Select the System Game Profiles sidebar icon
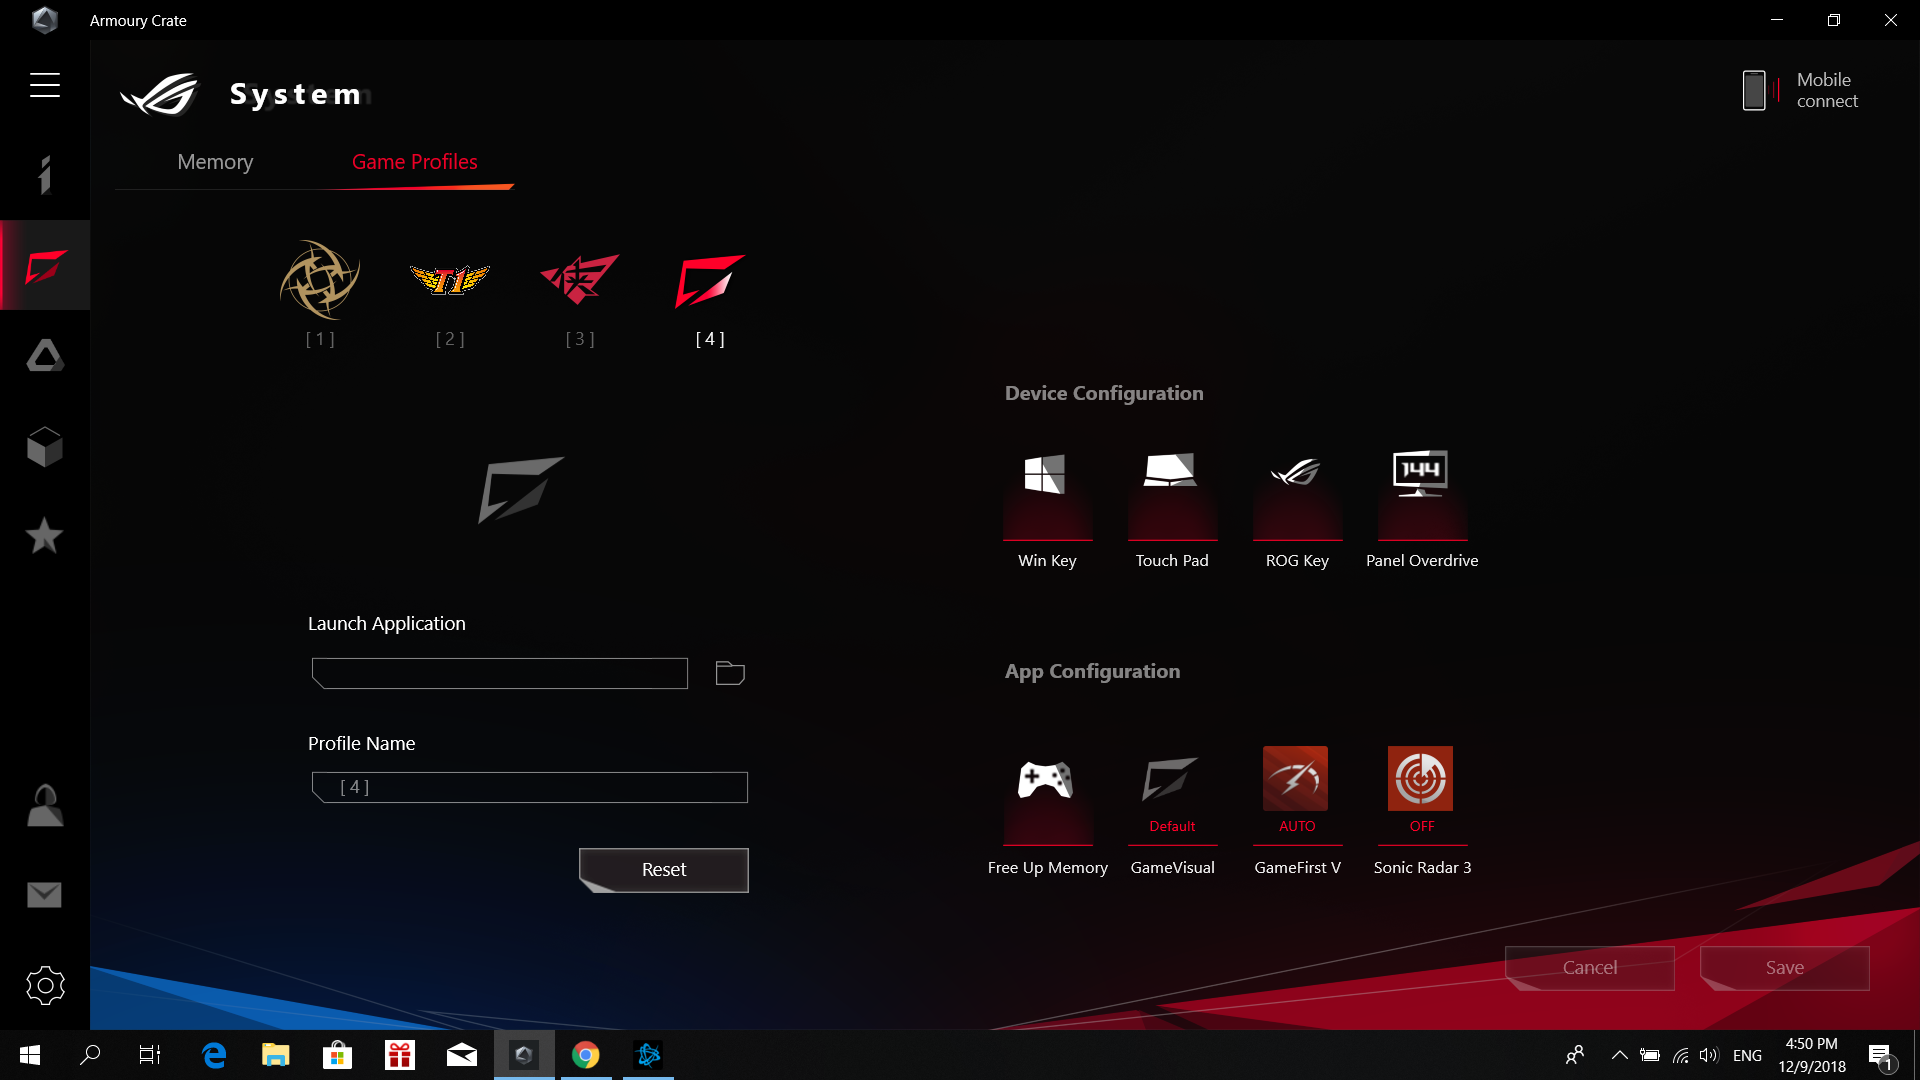 pos(45,266)
